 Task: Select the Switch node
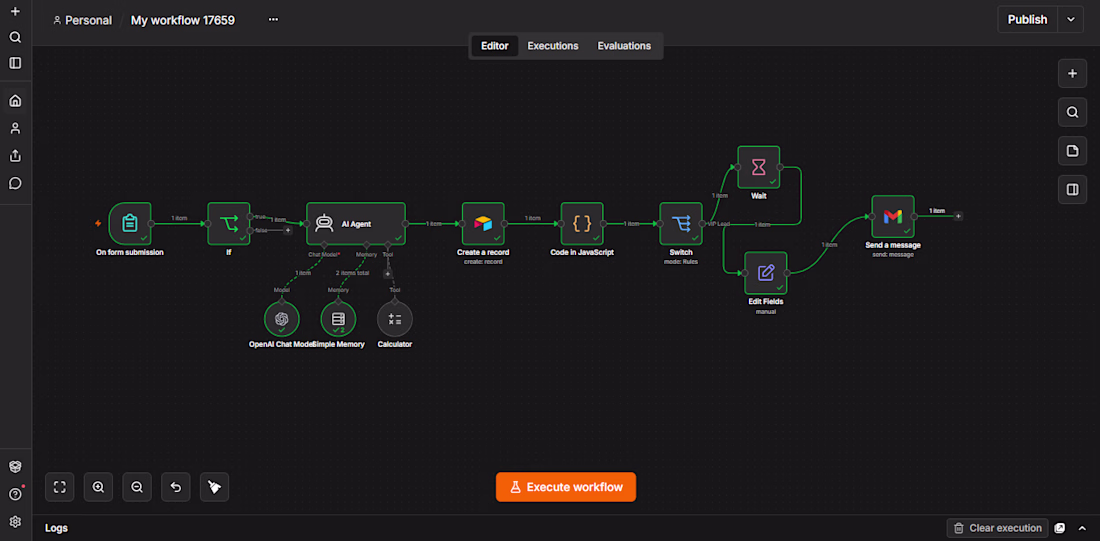point(681,224)
